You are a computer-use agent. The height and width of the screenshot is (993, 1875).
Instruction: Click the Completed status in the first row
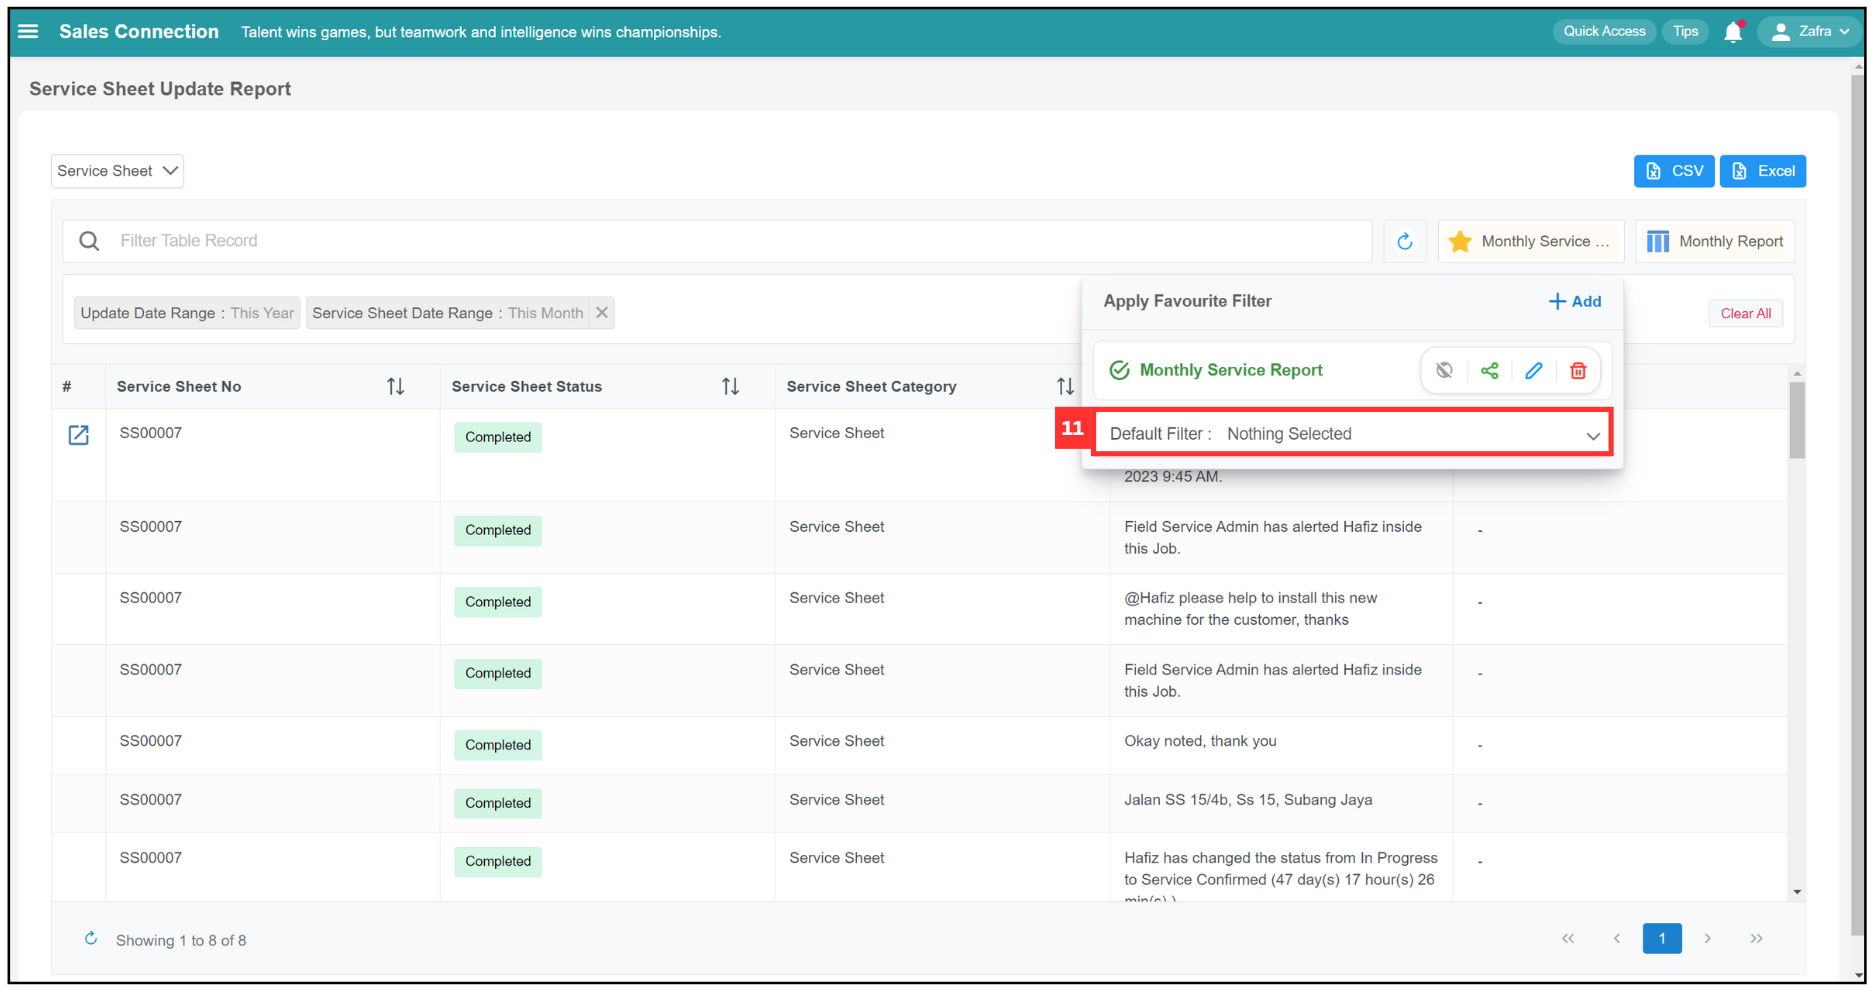pyautogui.click(x=498, y=437)
